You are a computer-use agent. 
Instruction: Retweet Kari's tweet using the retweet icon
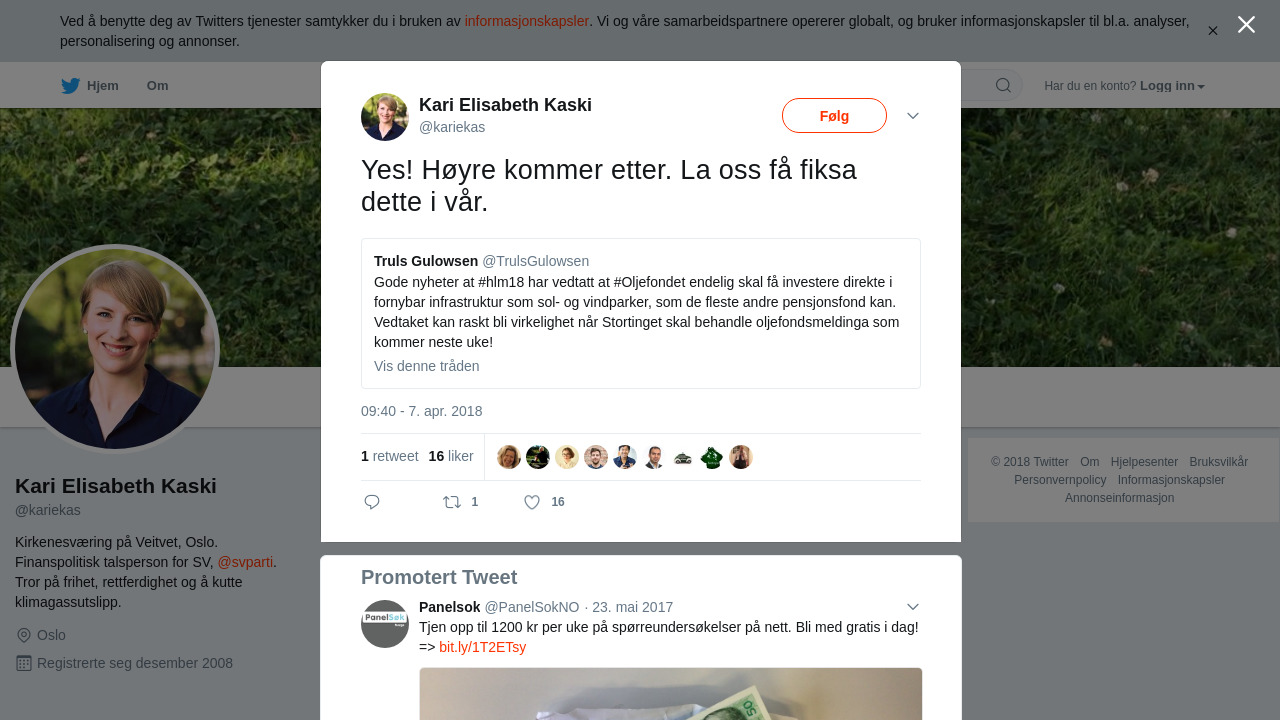pos(452,502)
